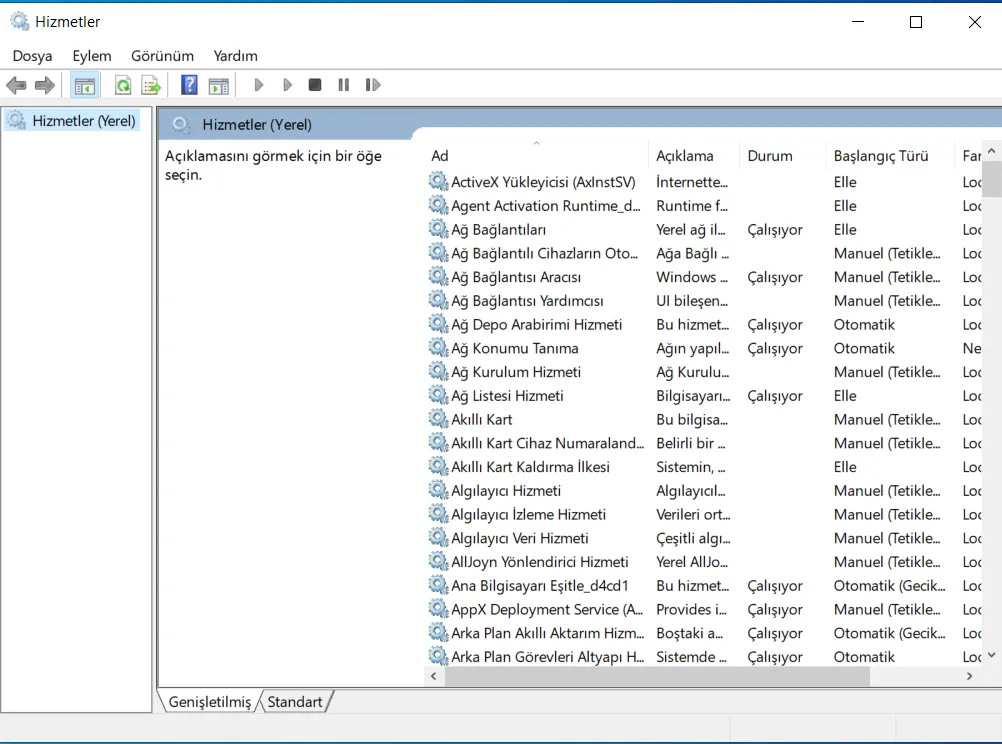The image size is (1002, 744).
Task: Click the Far... column header
Action: click(x=971, y=155)
